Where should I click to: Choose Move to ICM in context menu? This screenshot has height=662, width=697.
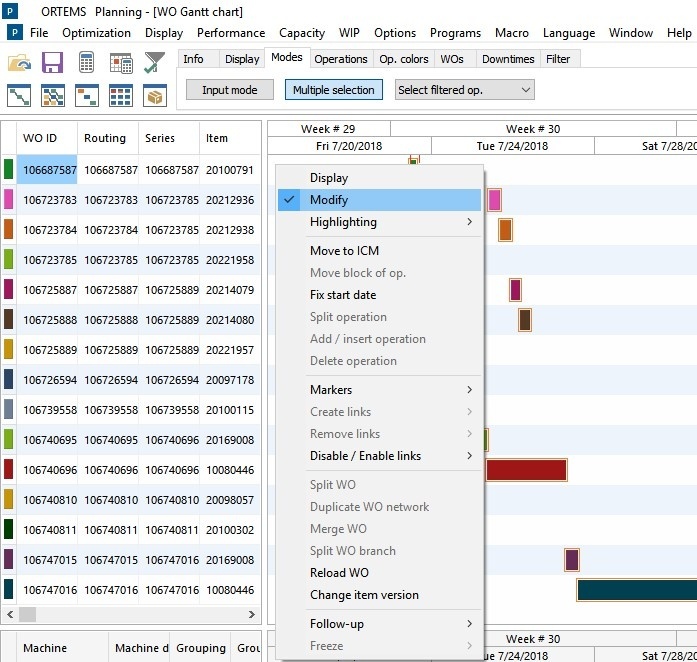[x=379, y=251]
